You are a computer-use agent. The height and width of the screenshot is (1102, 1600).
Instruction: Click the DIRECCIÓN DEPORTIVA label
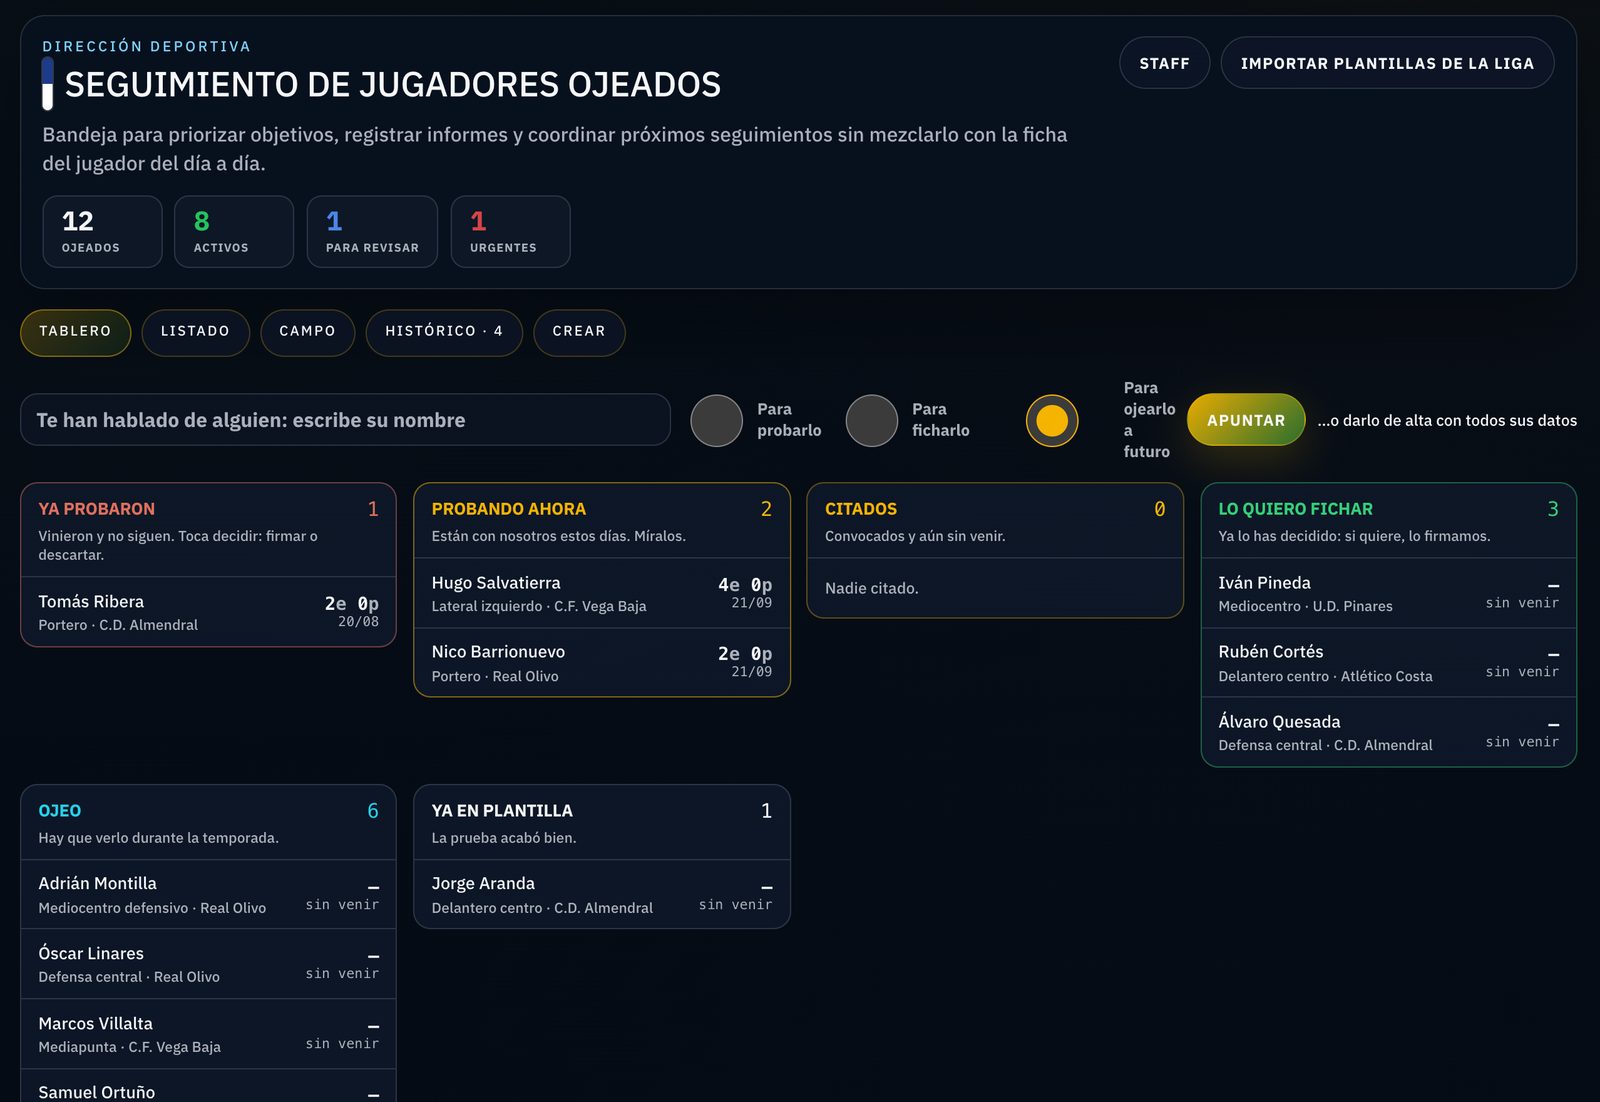(146, 46)
